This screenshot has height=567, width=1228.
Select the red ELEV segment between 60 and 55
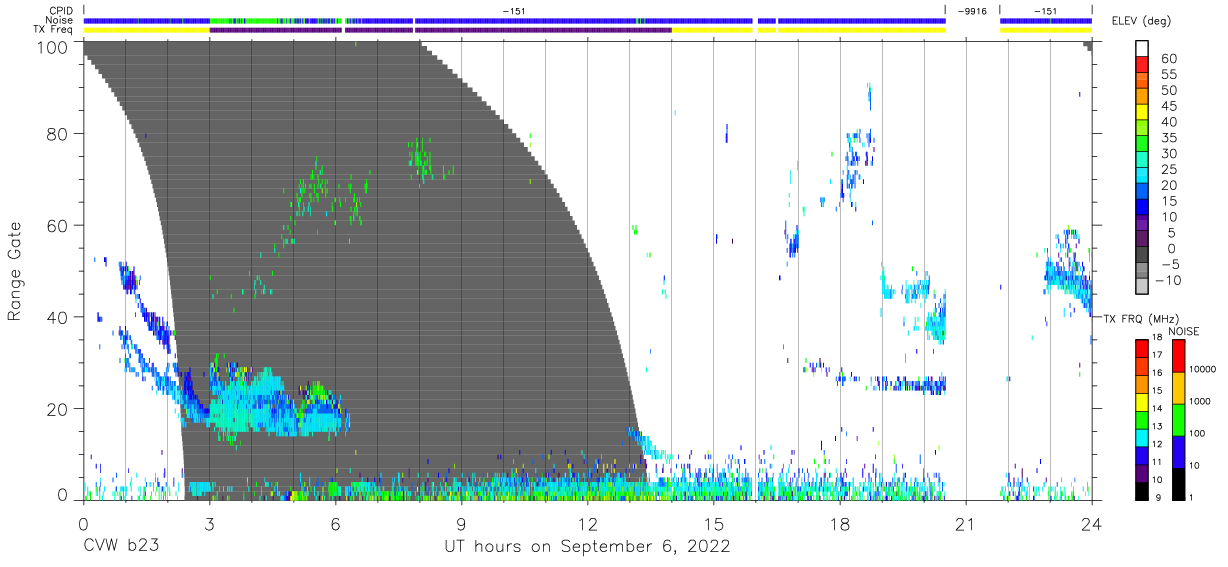[x=1142, y=65]
